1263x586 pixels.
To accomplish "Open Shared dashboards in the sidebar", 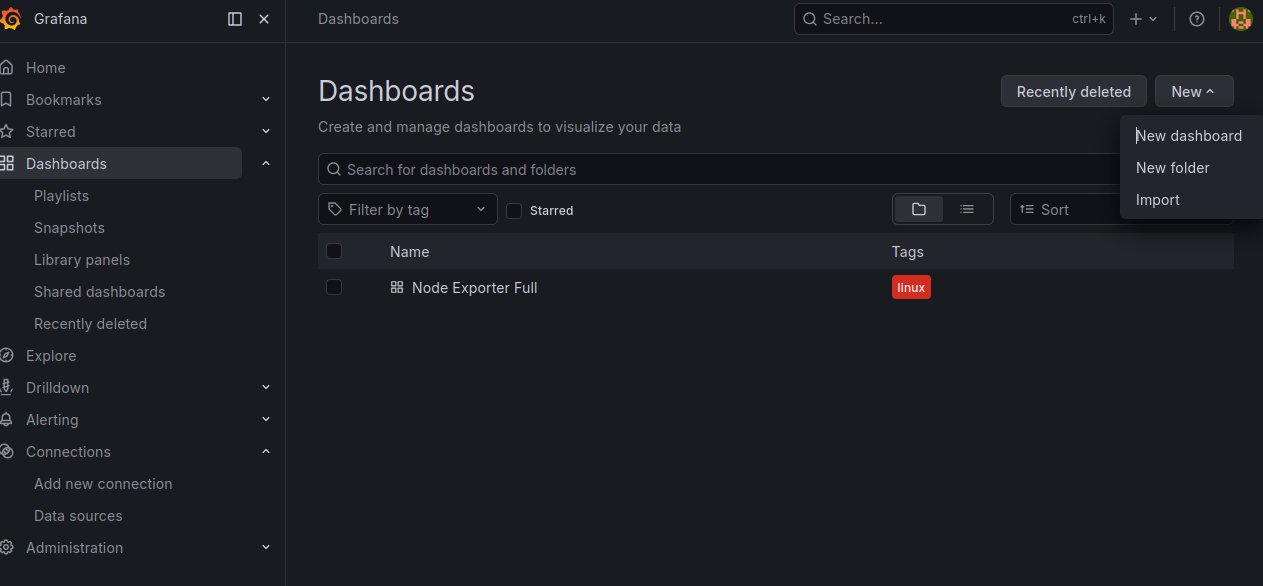I will click(99, 292).
